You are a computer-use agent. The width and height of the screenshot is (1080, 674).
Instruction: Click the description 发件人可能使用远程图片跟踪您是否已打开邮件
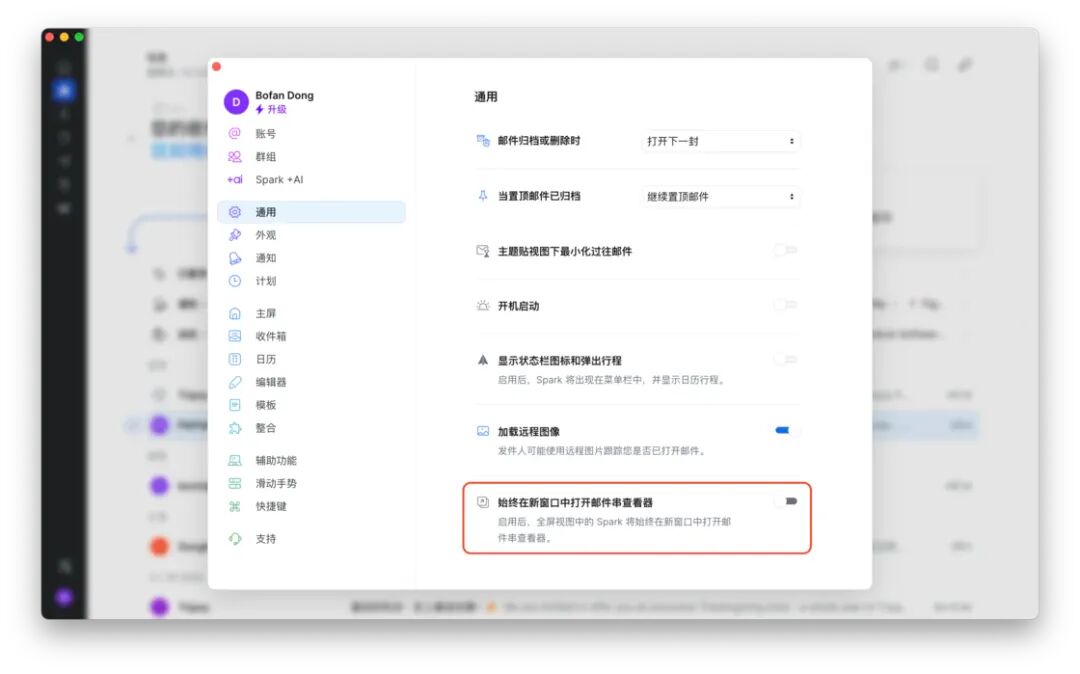(601, 451)
